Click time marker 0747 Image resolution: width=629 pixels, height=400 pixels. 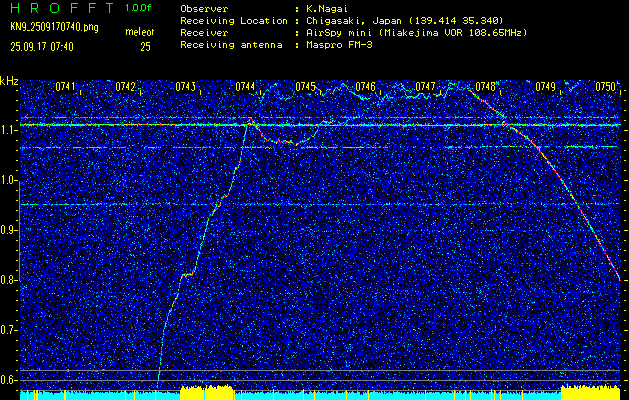point(425,87)
